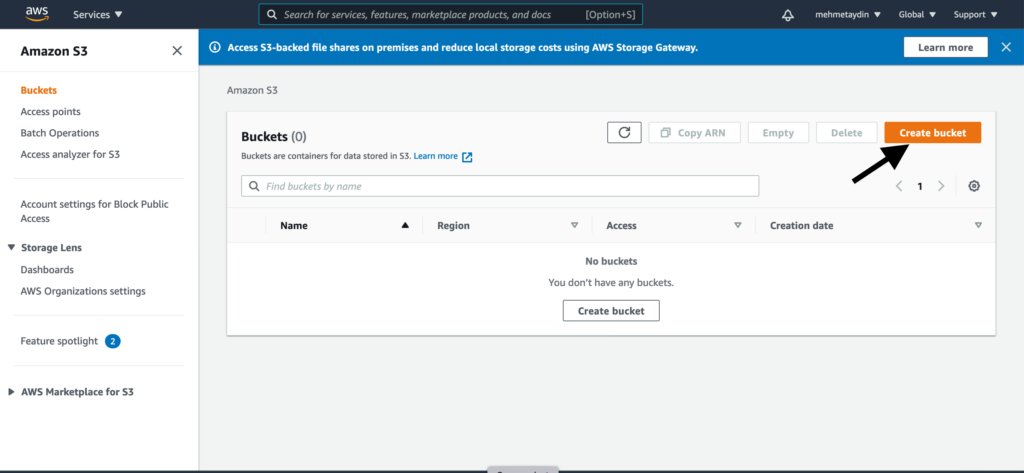The image size is (1024, 473).
Task: Click the Empty button
Action: point(778,133)
